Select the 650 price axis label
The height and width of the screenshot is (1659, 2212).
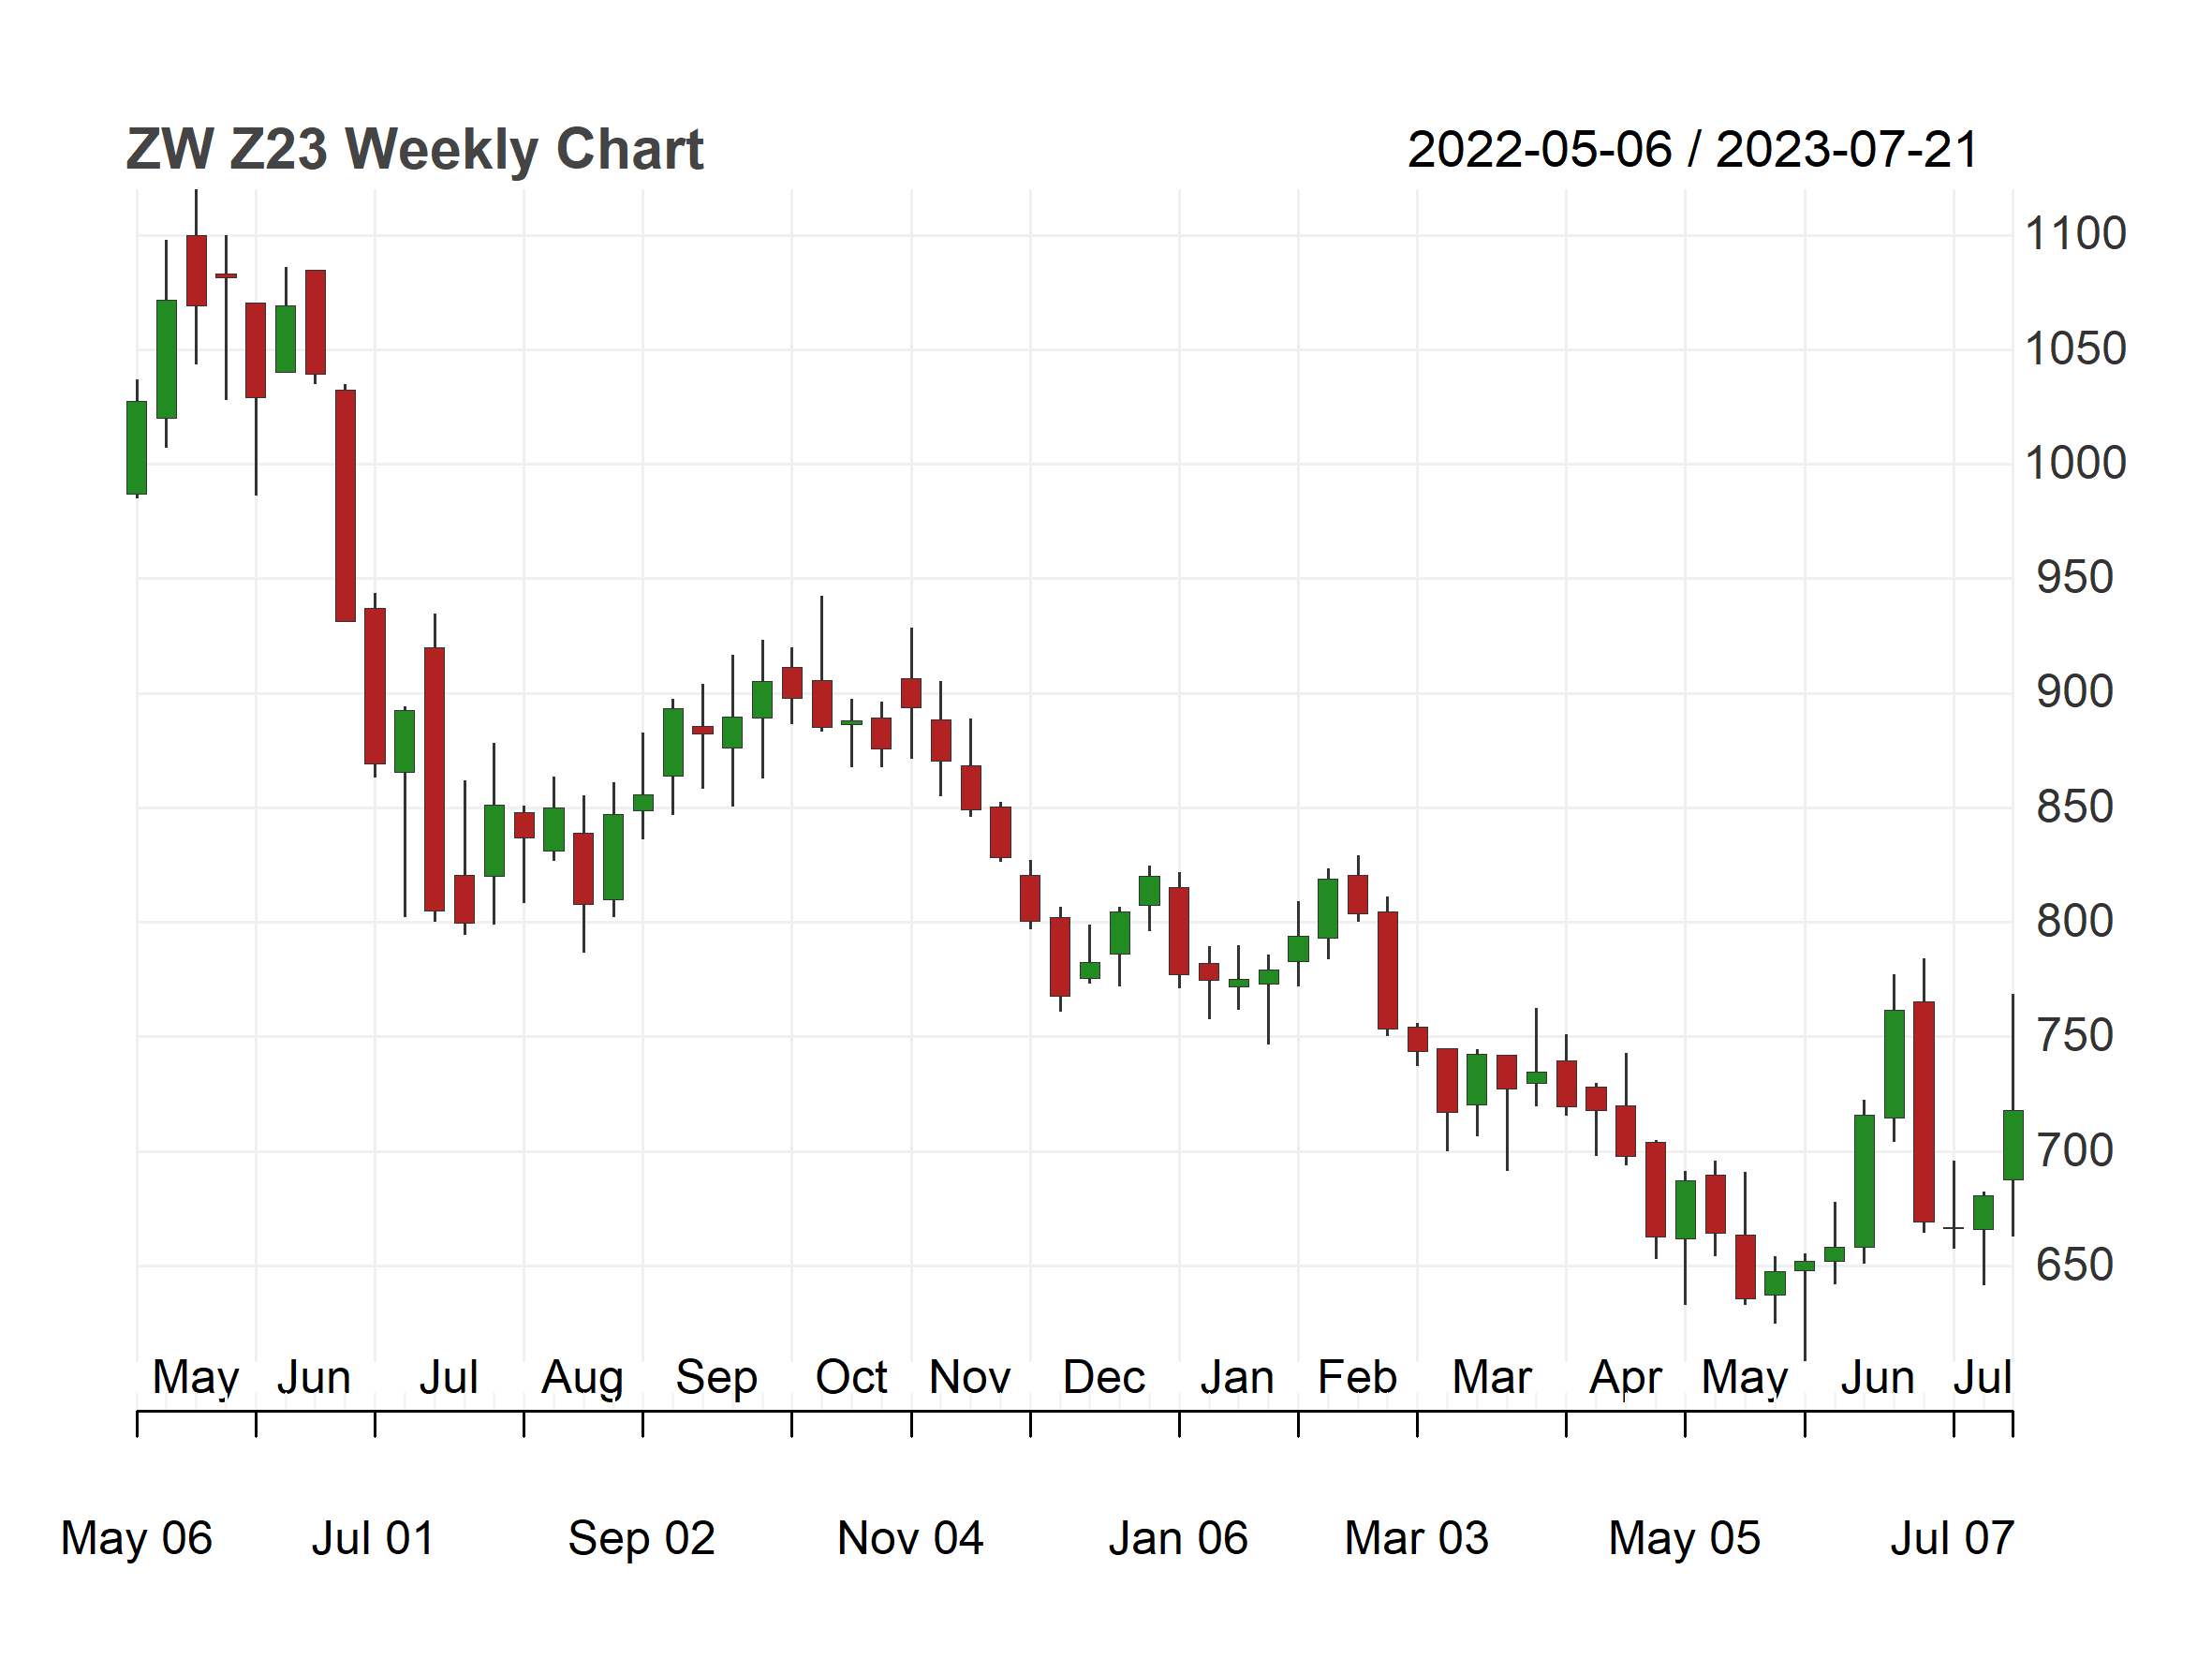pyautogui.click(x=2075, y=1265)
